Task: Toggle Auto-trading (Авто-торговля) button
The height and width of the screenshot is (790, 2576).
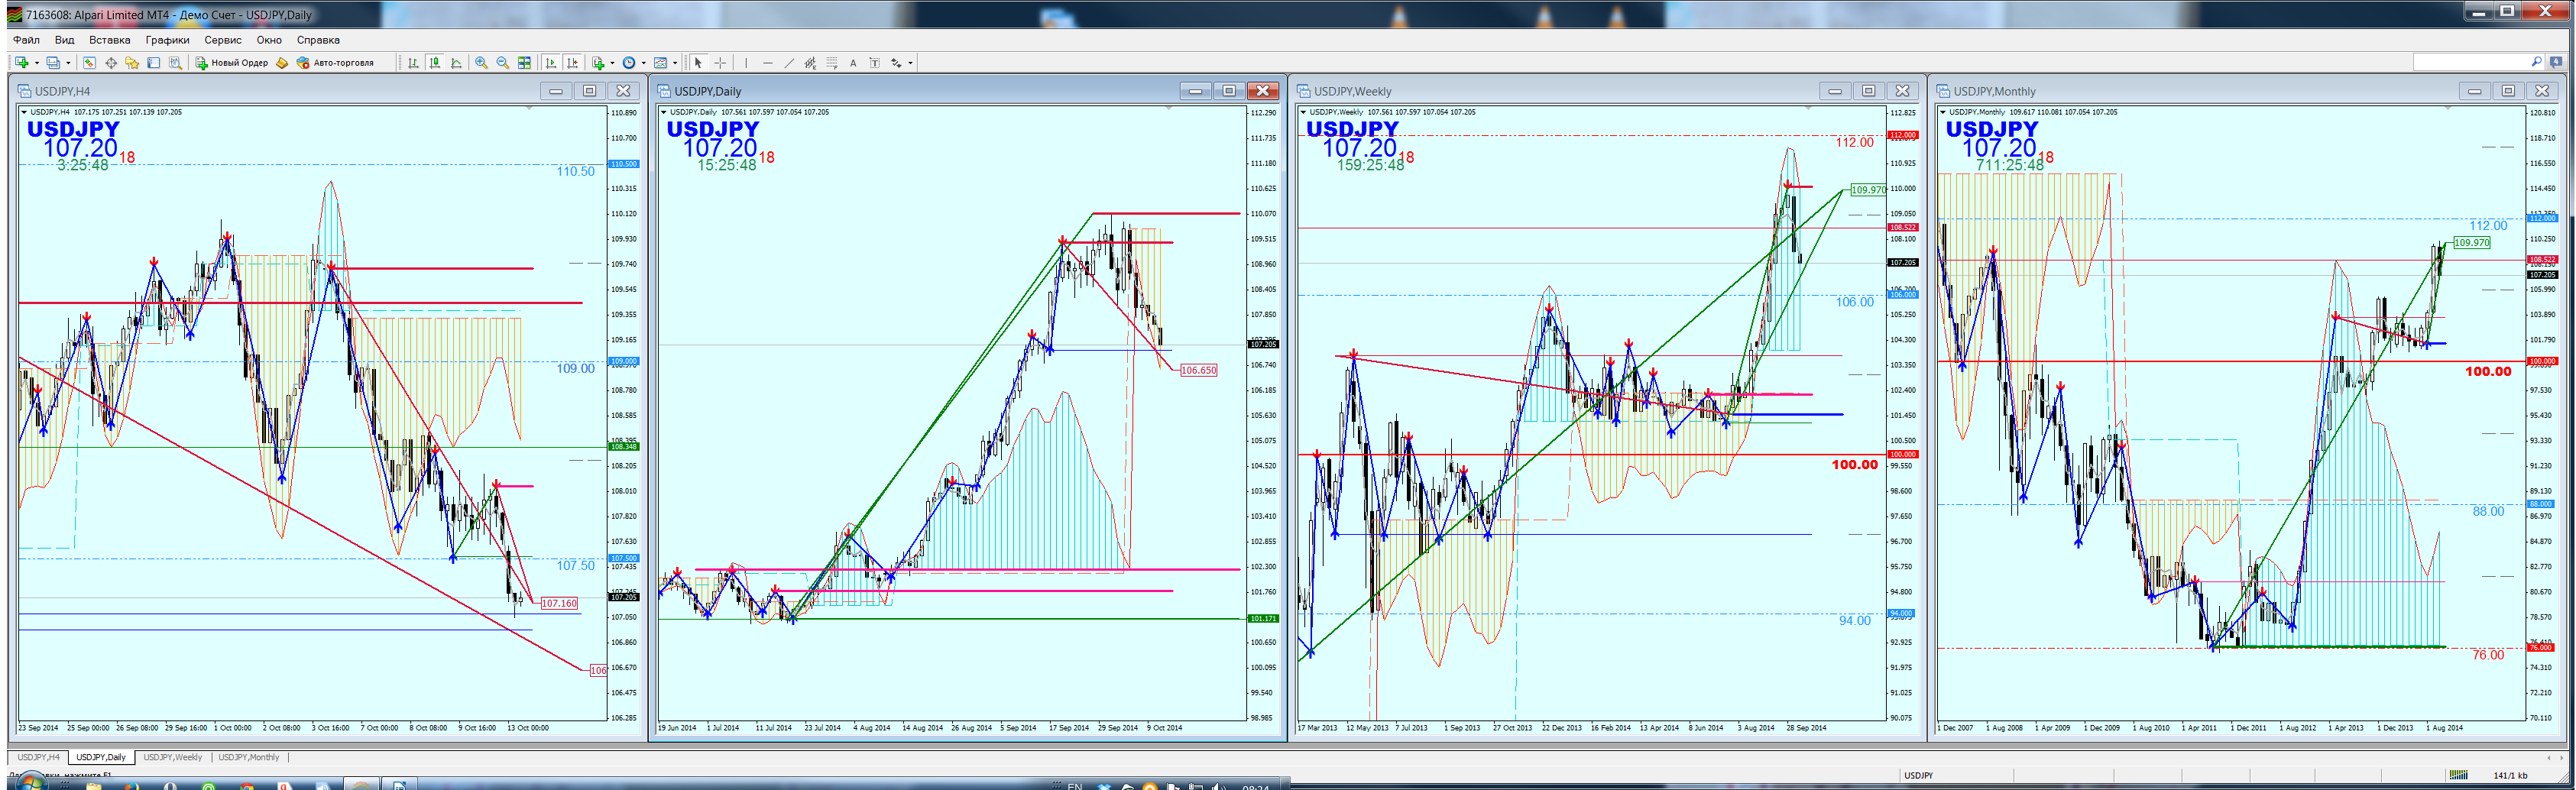Action: click(335, 63)
